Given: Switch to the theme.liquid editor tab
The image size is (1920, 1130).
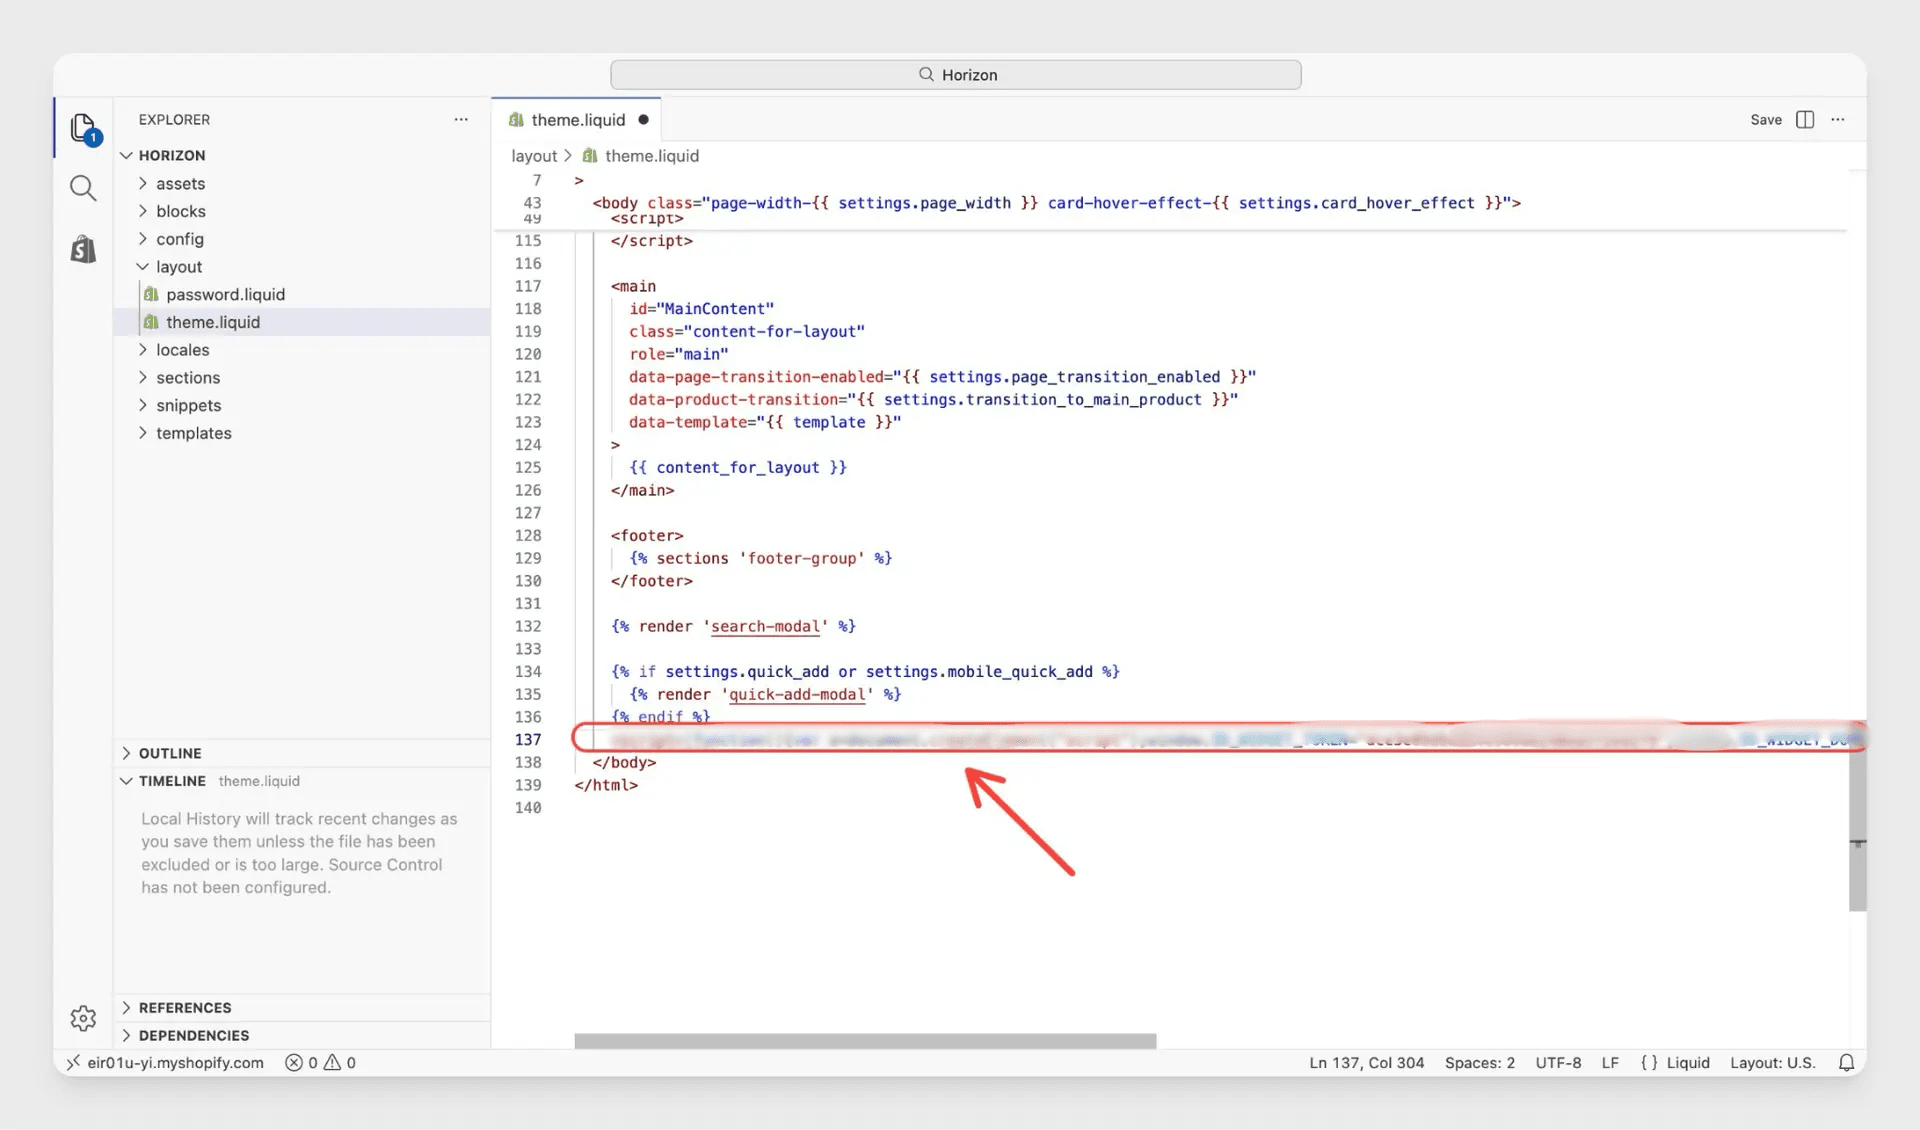Looking at the screenshot, I should point(577,120).
